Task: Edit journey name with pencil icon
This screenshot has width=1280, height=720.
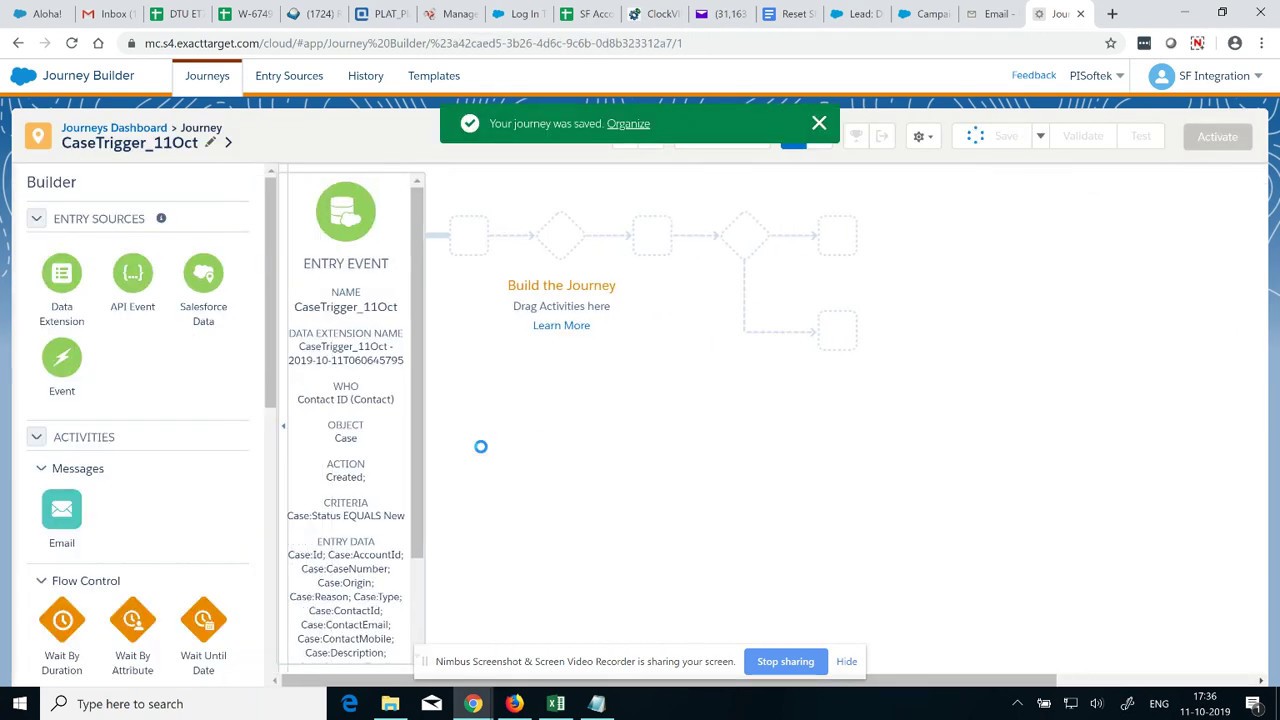Action: pos(210,143)
